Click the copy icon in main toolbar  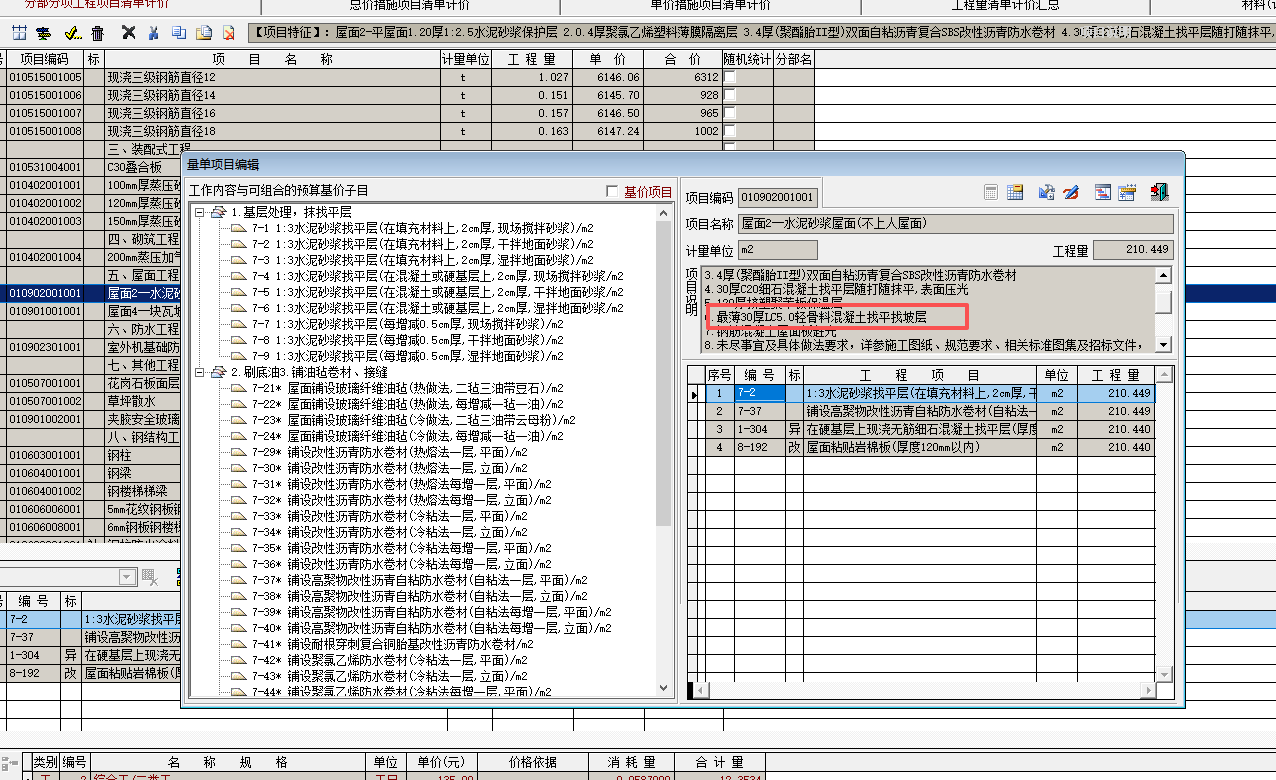(178, 33)
